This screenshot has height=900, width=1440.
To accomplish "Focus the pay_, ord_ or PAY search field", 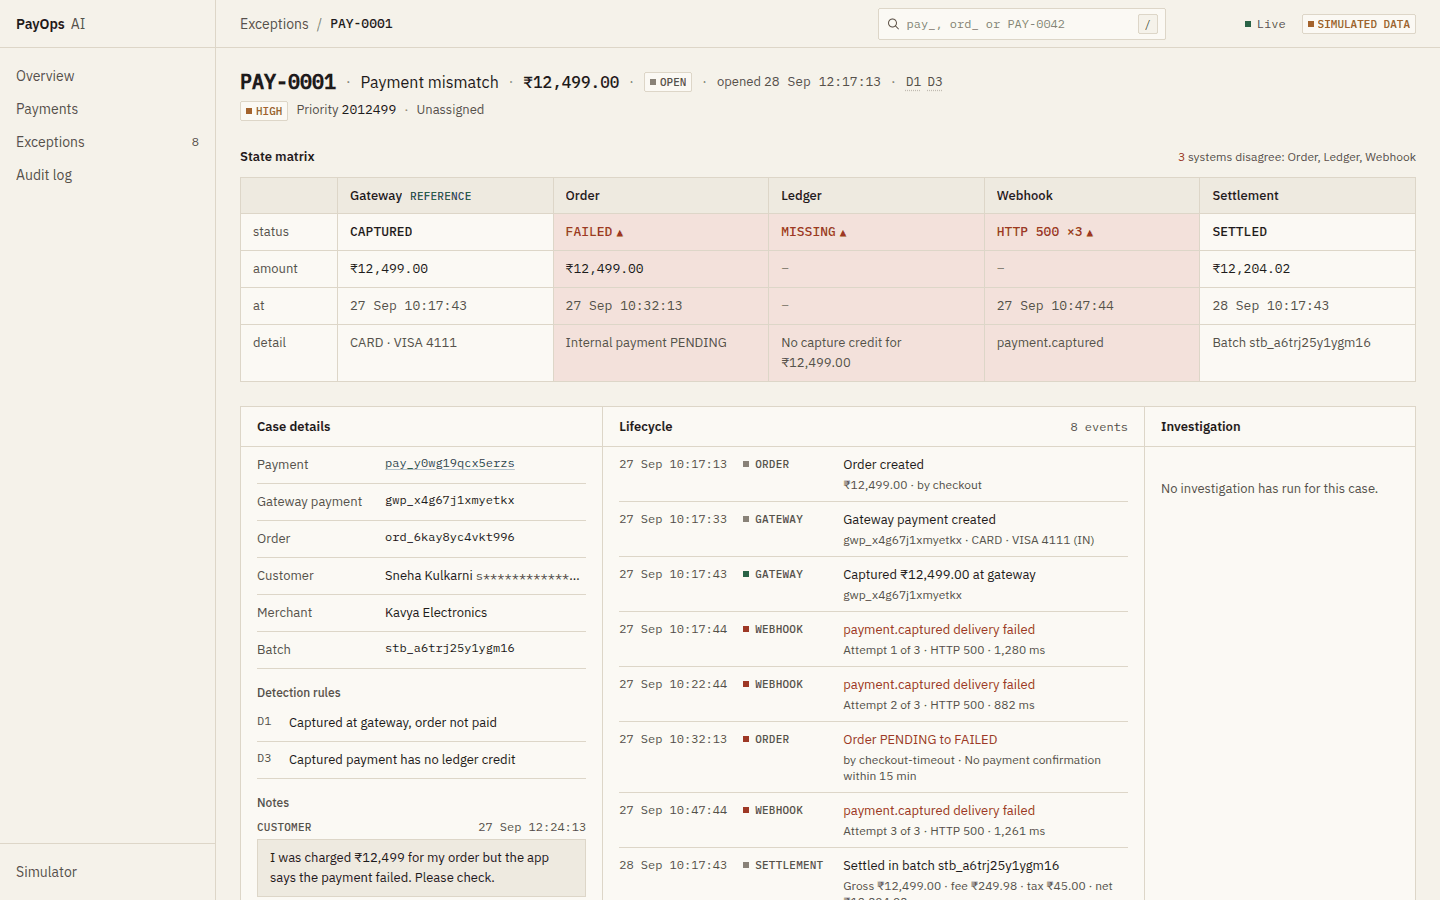I will (1020, 24).
